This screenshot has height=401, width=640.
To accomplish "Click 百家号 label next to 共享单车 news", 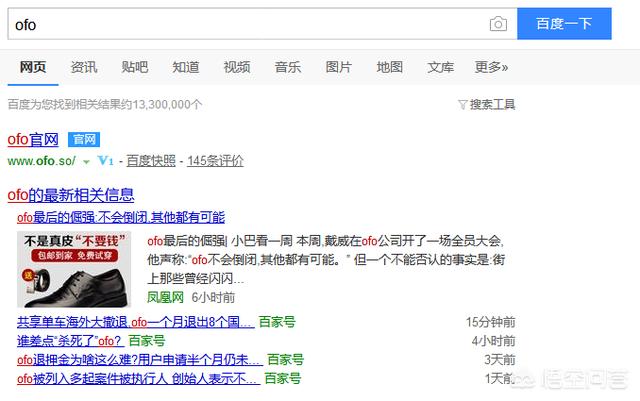I will pos(277,322).
